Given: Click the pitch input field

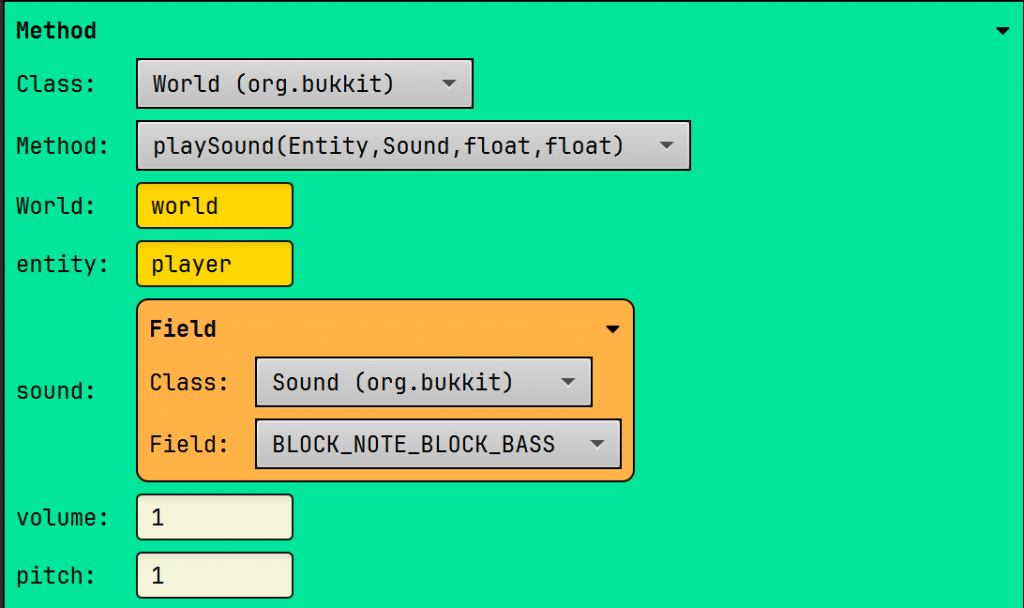Looking at the screenshot, I should (x=214, y=576).
